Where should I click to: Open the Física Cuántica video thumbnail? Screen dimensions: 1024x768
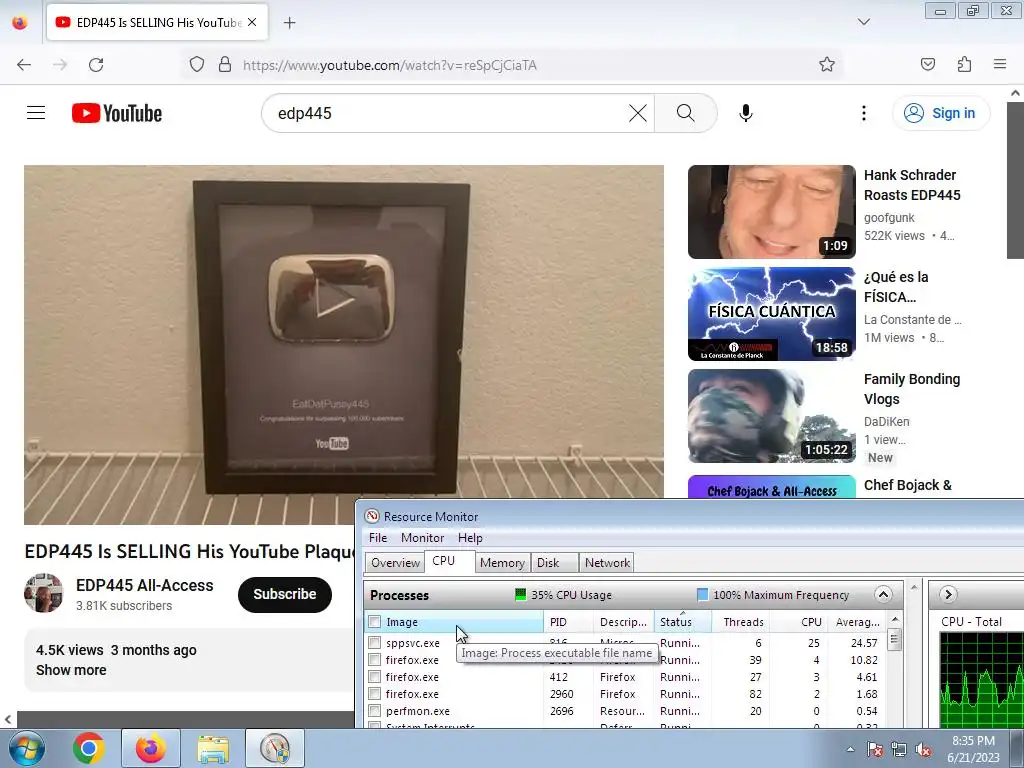771,313
